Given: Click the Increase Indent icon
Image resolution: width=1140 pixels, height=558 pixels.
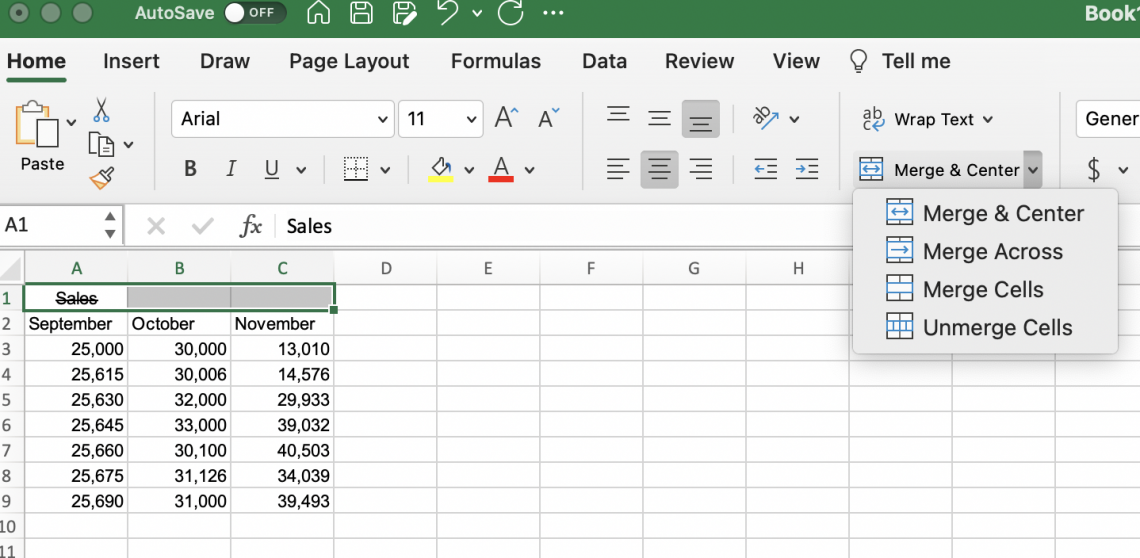Looking at the screenshot, I should click(806, 169).
